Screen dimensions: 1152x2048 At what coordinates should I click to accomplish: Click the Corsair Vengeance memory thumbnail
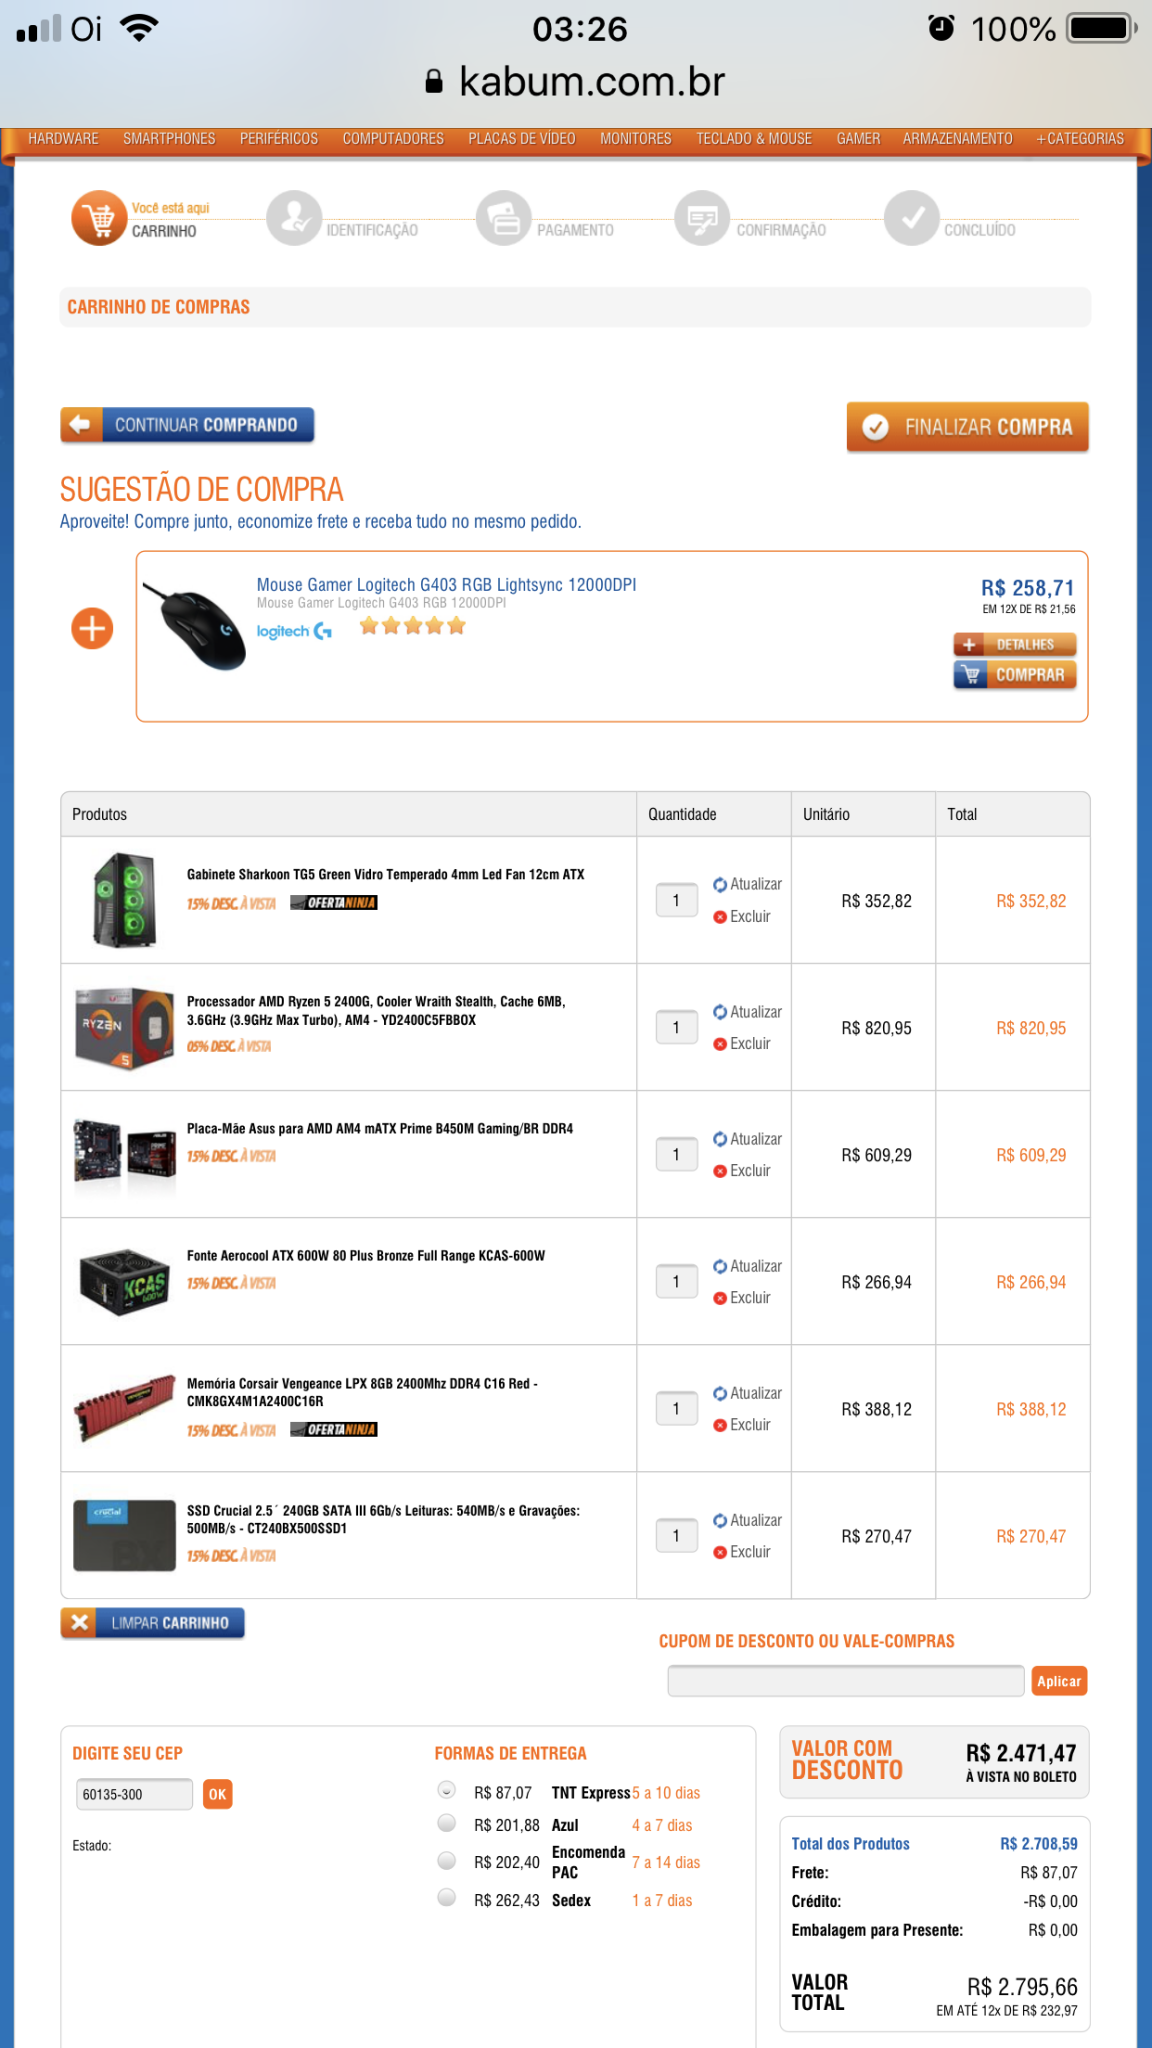pyautogui.click(x=125, y=1408)
